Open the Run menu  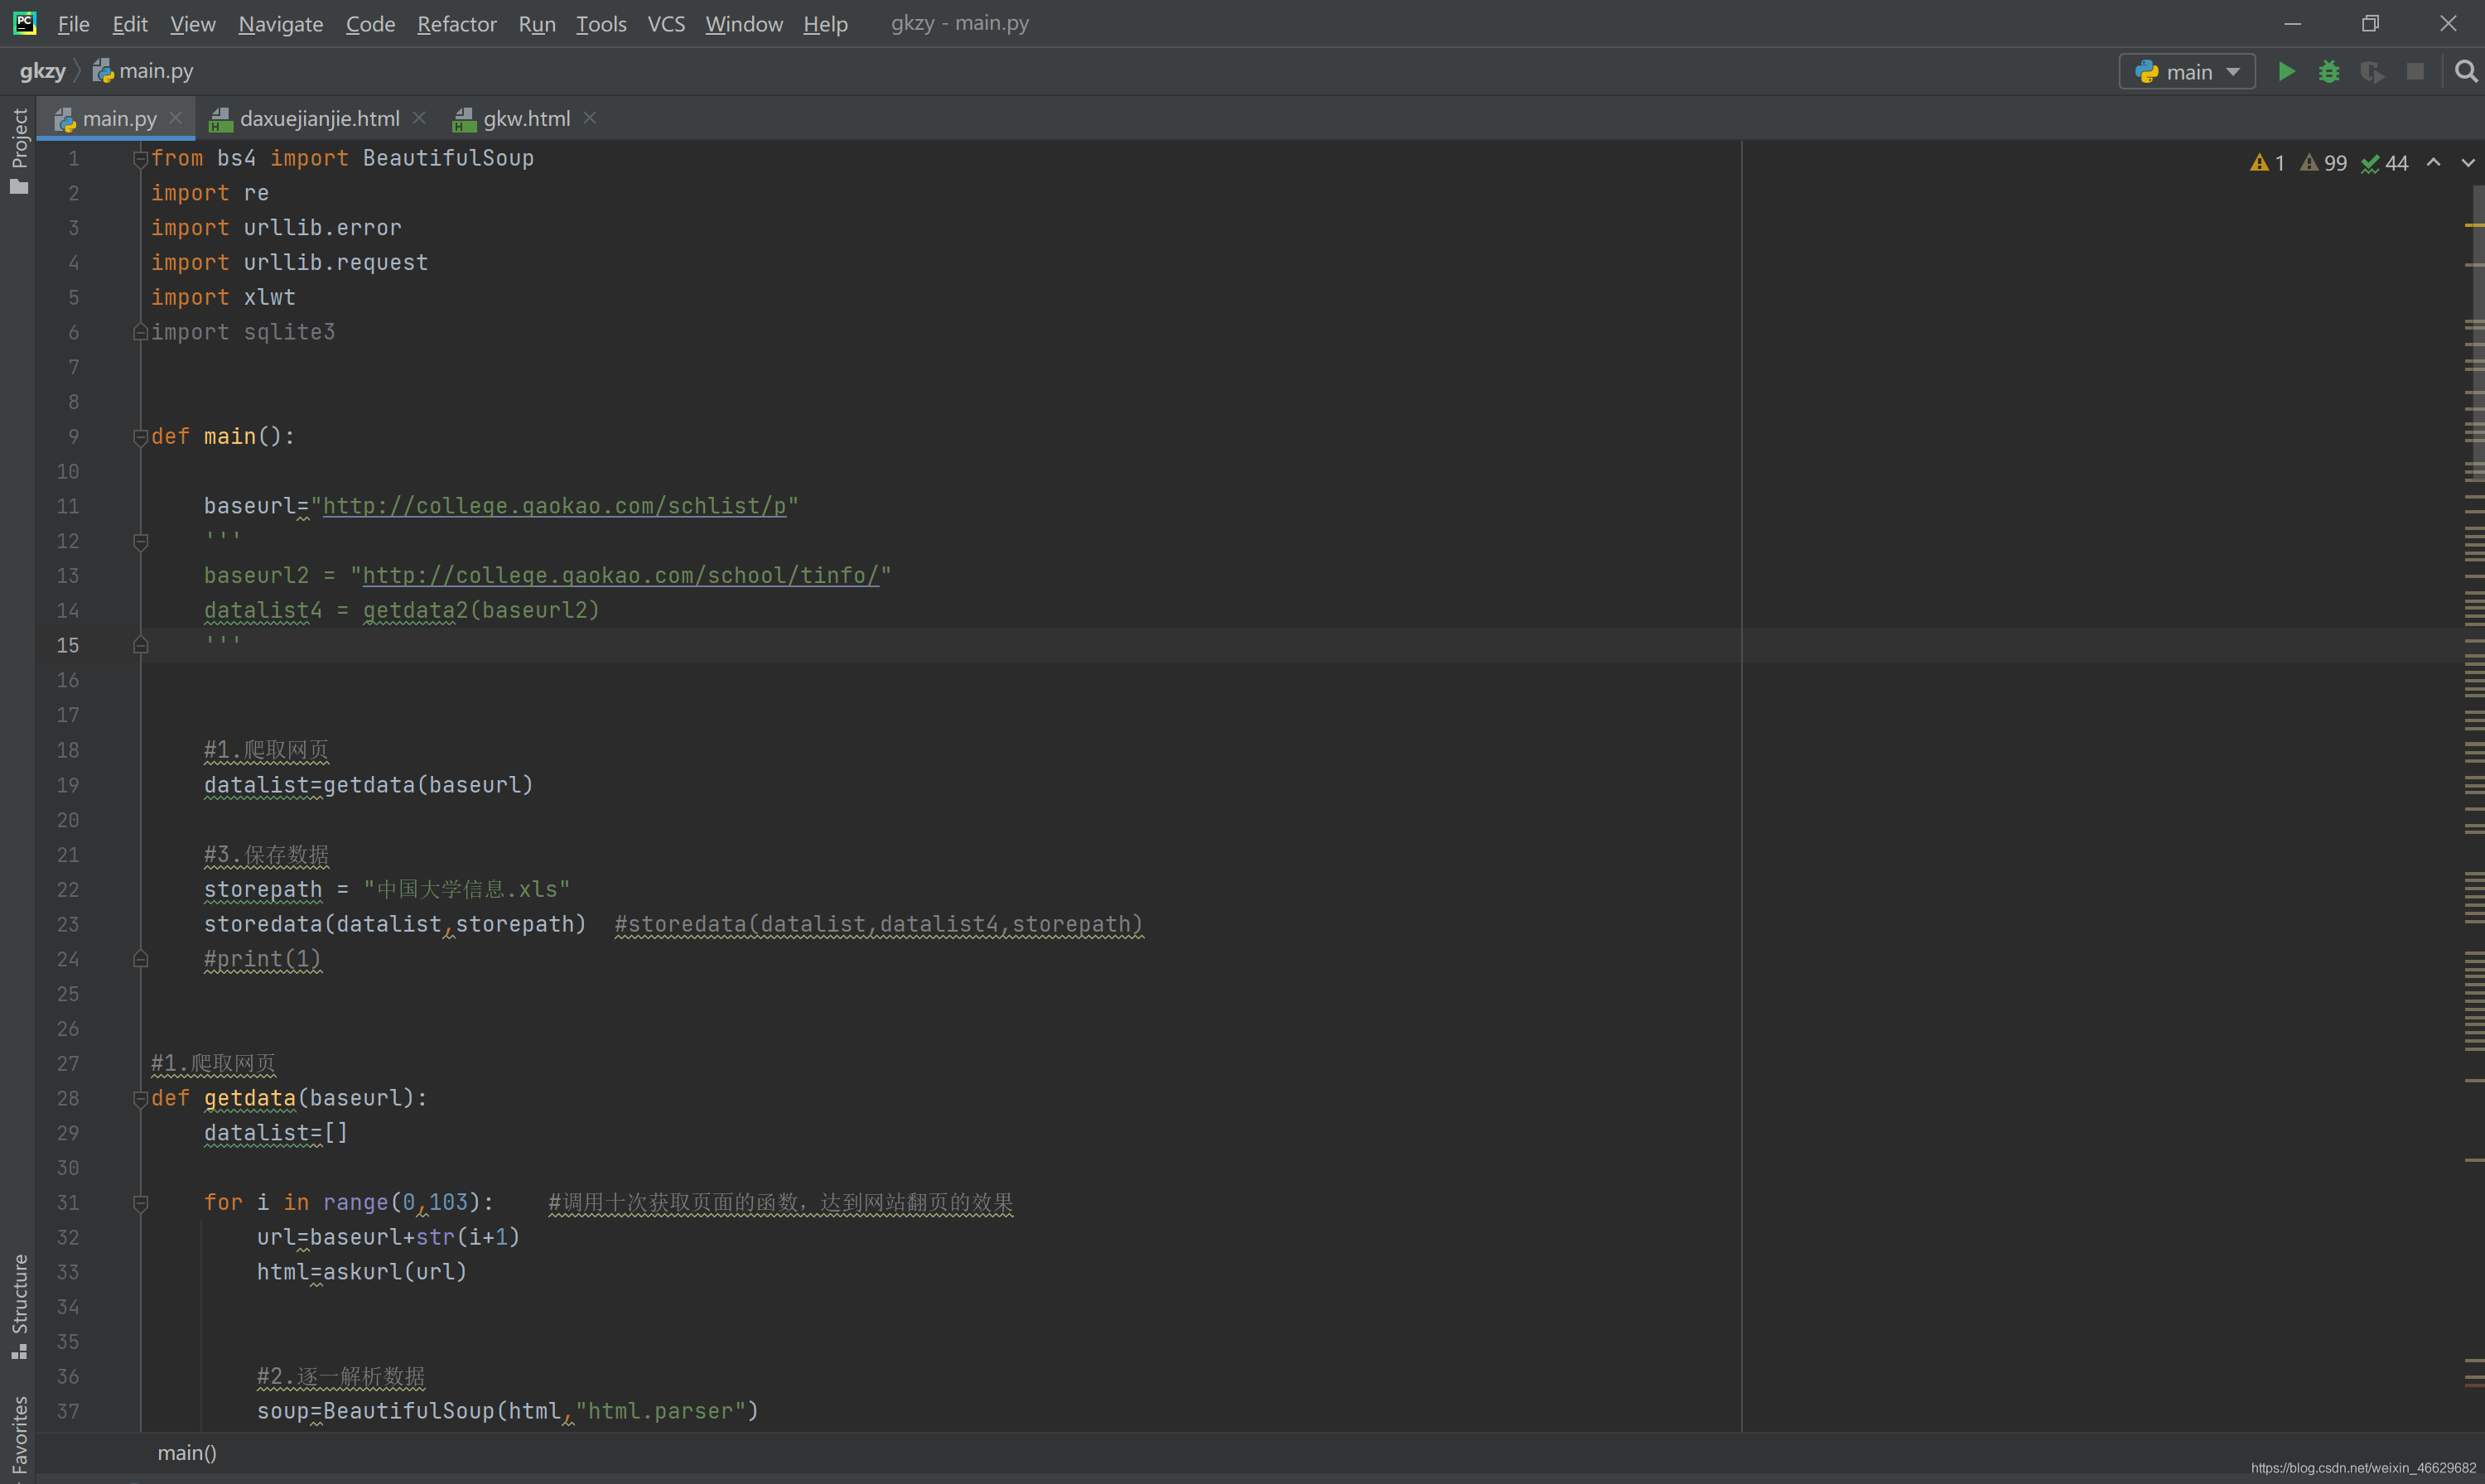[x=536, y=23]
